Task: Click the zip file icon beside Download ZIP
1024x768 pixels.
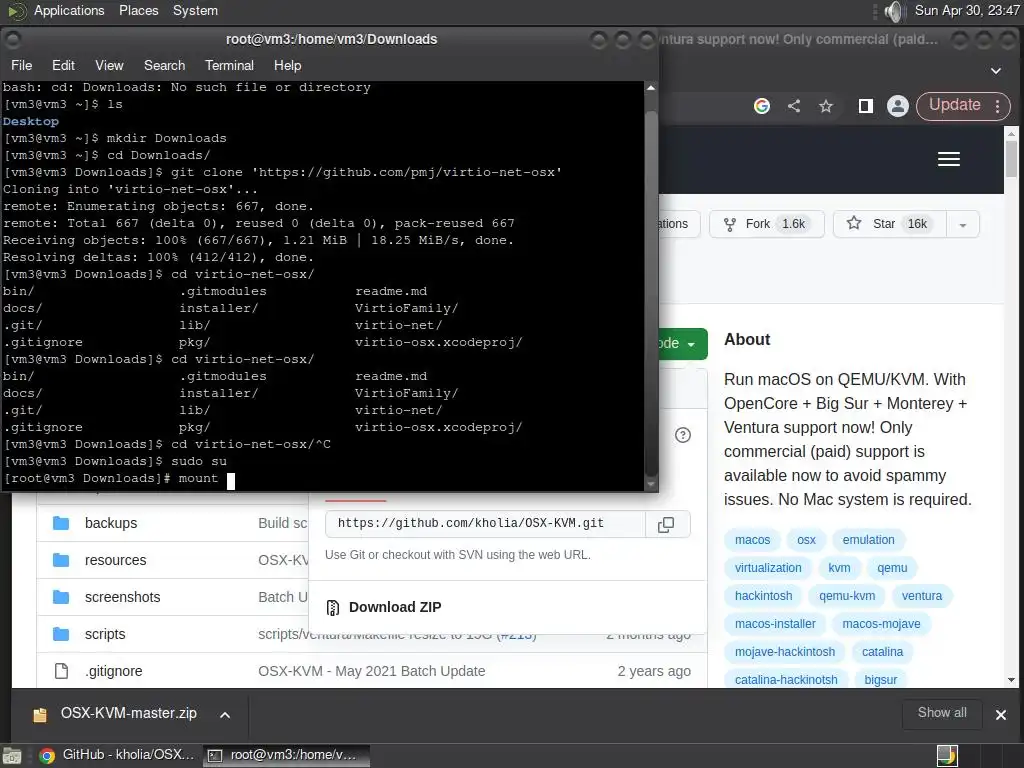Action: 332,607
